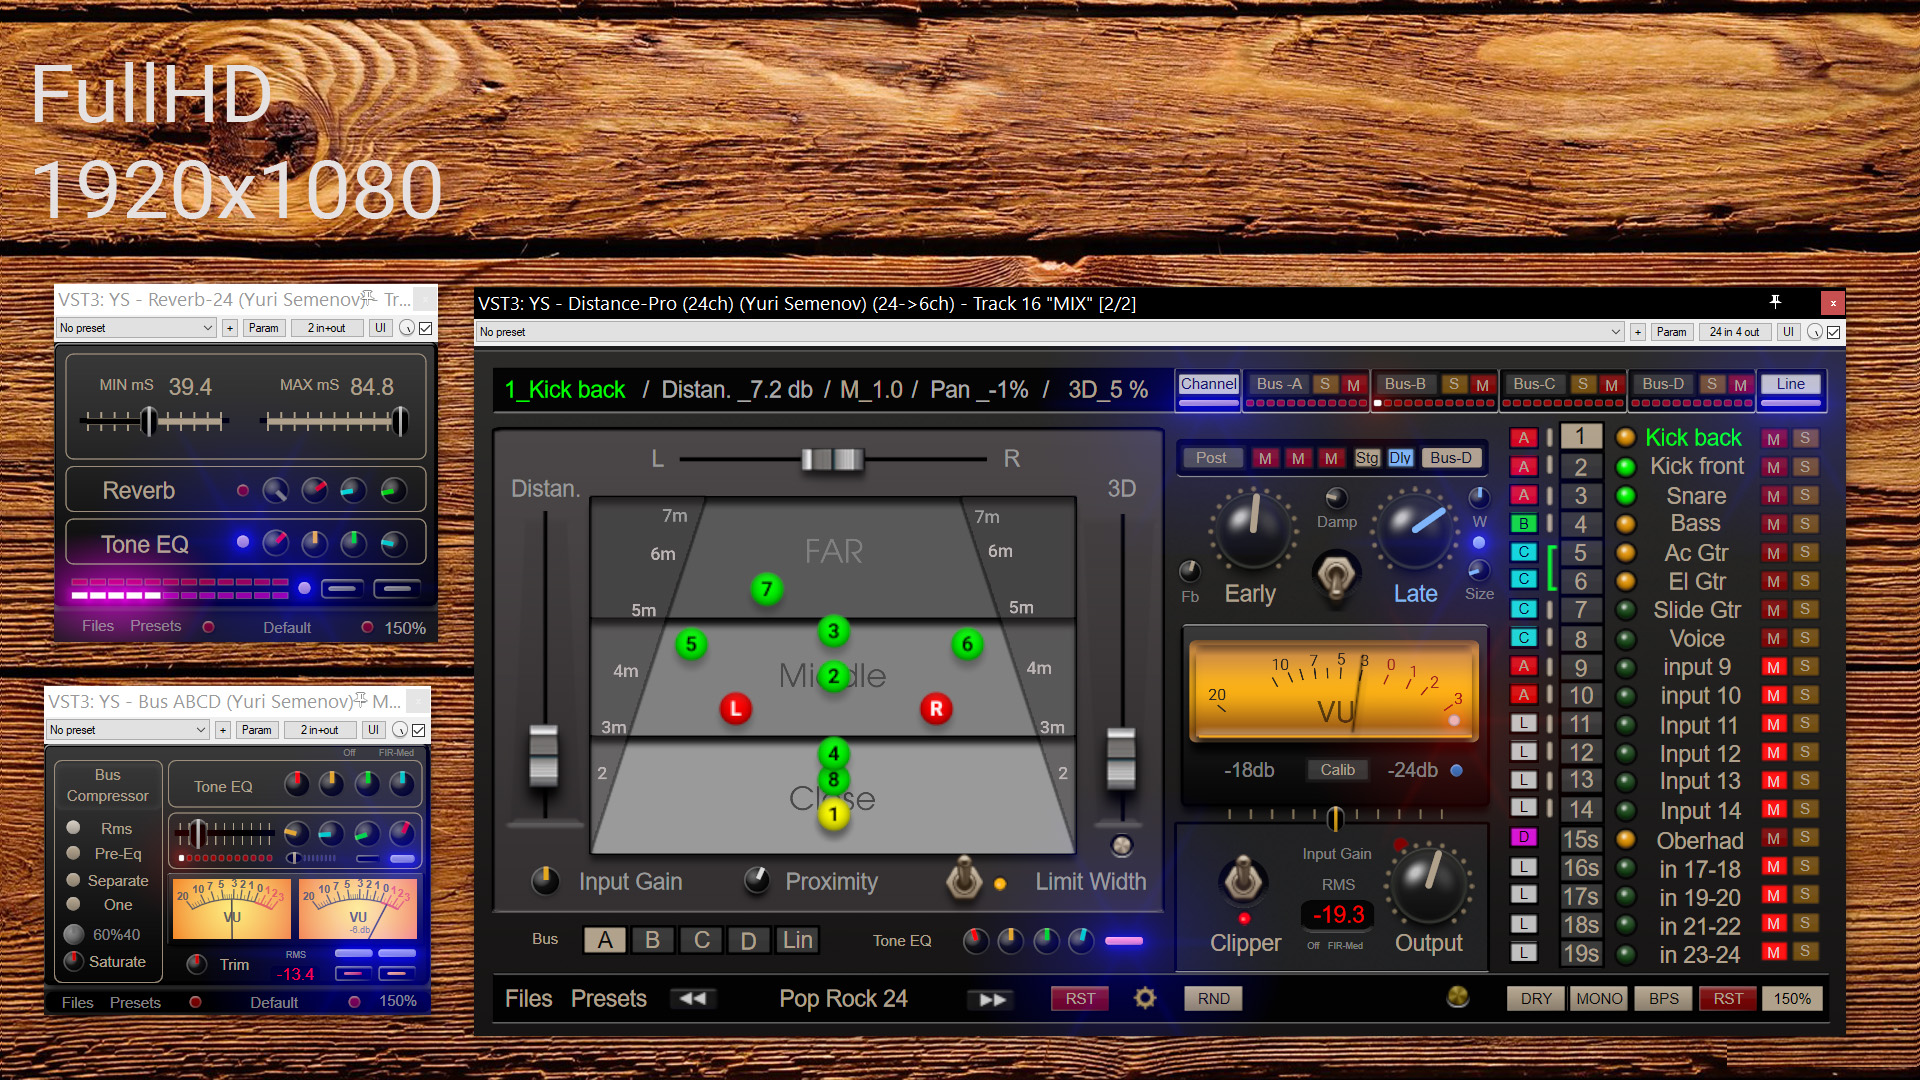Solo the Snare channel
Viewport: 1920px width, 1080px height.
(1805, 496)
